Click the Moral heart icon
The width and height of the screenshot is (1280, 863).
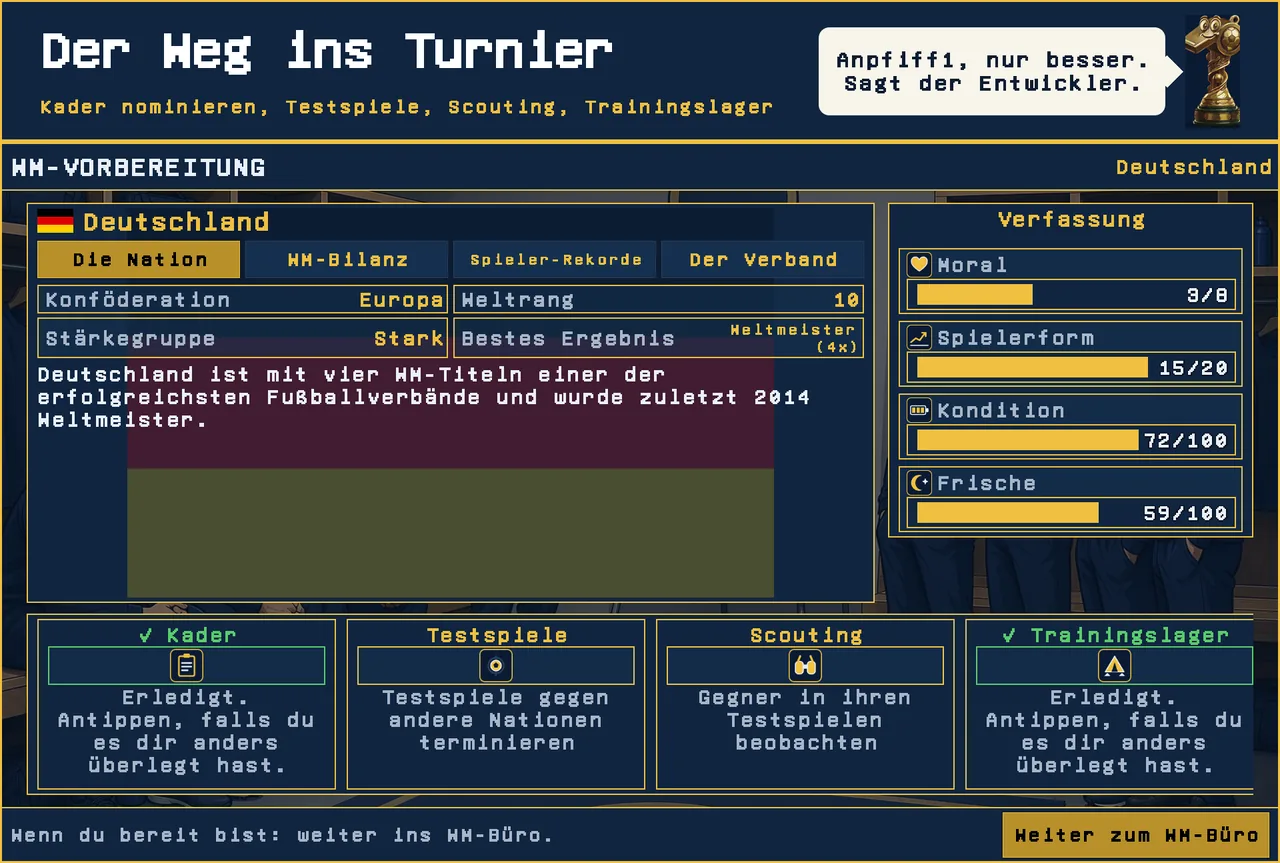coord(919,265)
